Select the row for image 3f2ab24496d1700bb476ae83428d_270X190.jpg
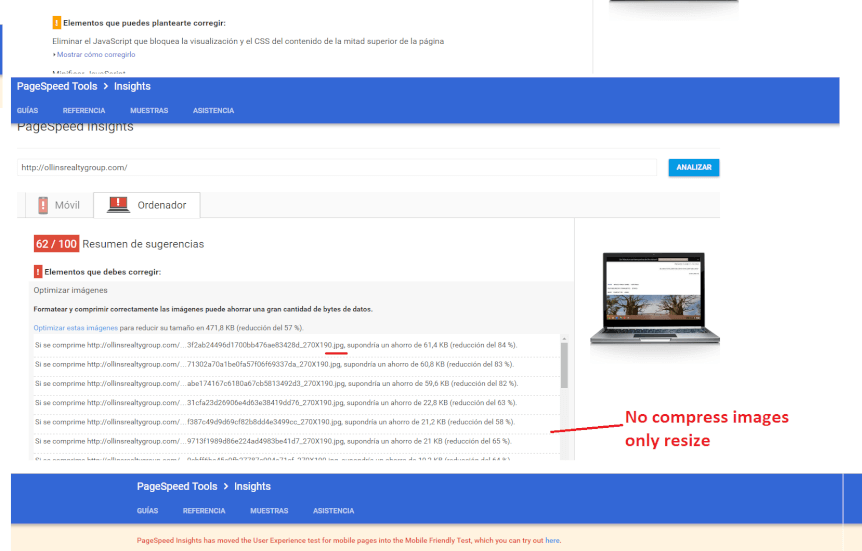 point(297,345)
